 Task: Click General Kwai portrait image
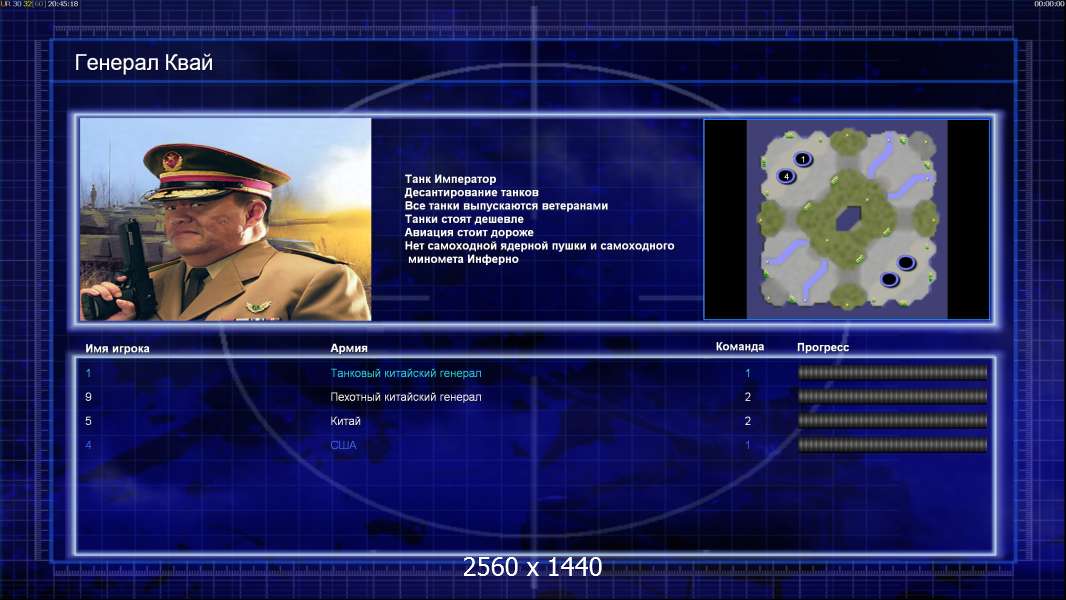click(226, 219)
